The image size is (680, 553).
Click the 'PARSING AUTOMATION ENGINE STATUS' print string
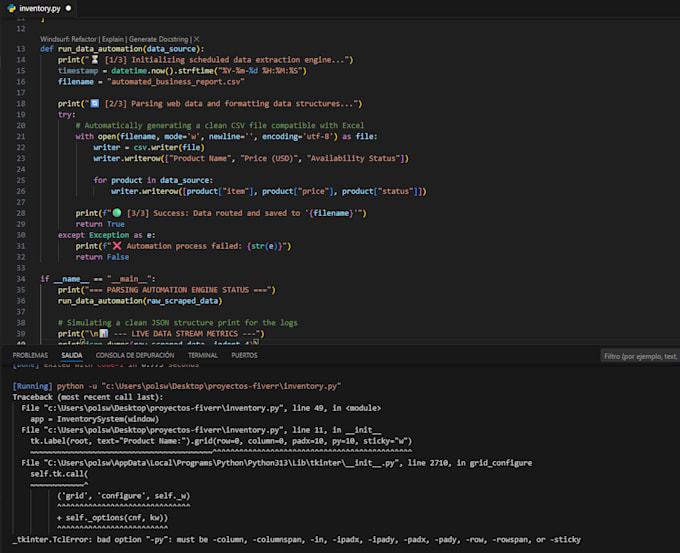tap(178, 290)
